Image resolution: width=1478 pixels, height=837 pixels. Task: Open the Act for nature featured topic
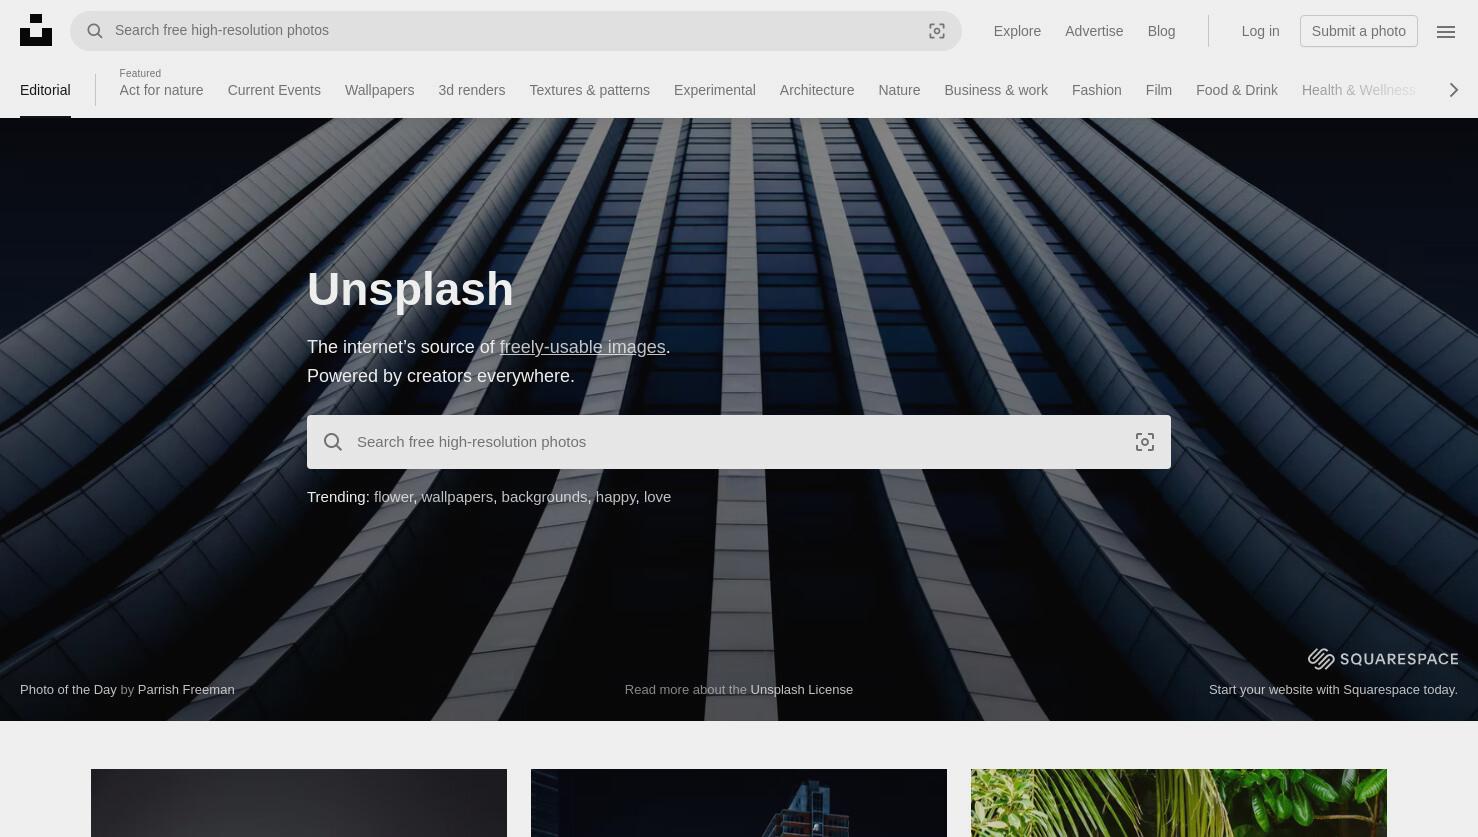coord(161,90)
